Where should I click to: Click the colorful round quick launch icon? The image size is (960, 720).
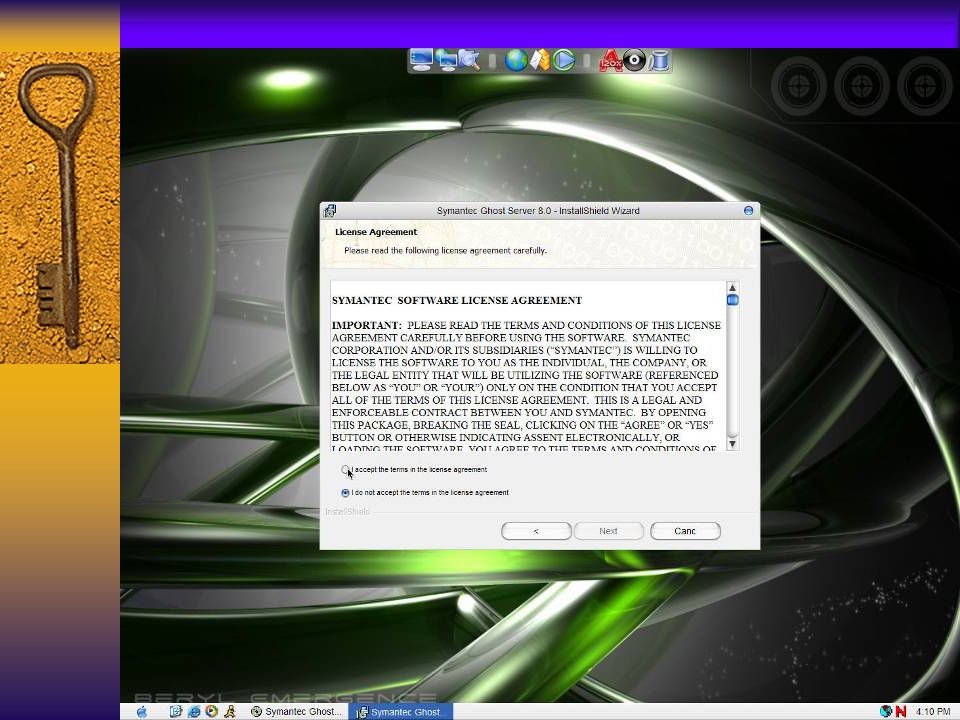tap(212, 711)
